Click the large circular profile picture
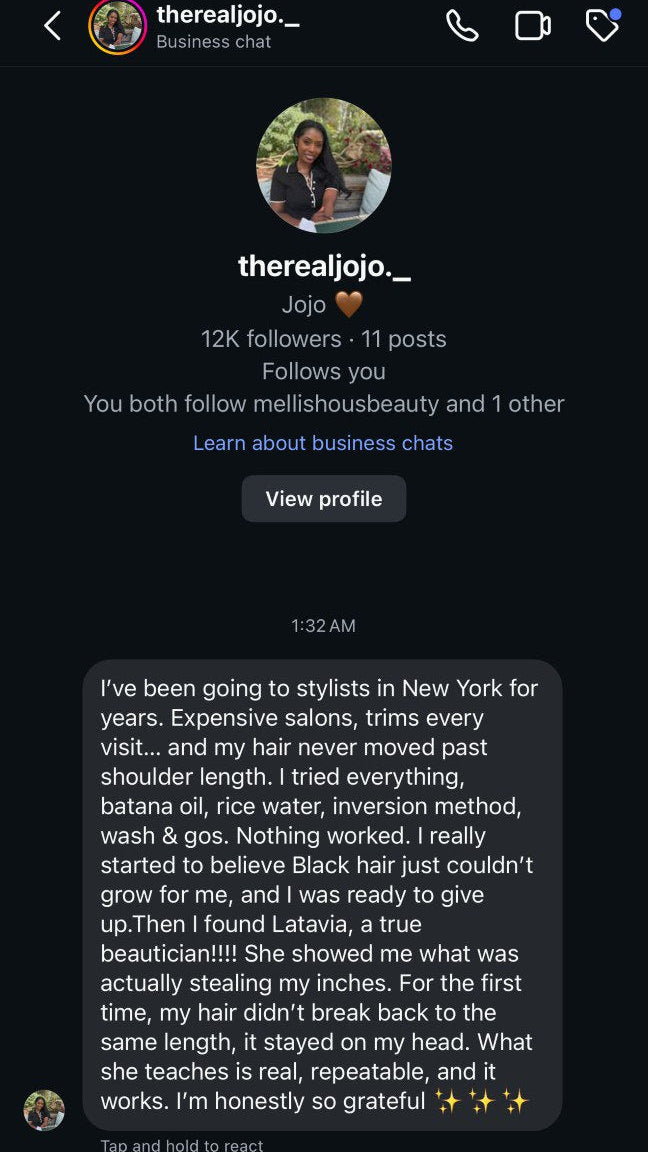 [x=324, y=165]
